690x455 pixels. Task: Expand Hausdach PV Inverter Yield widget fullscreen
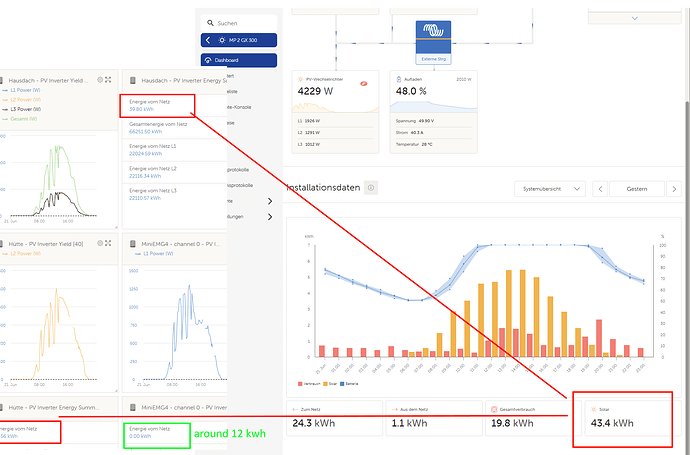click(108, 80)
